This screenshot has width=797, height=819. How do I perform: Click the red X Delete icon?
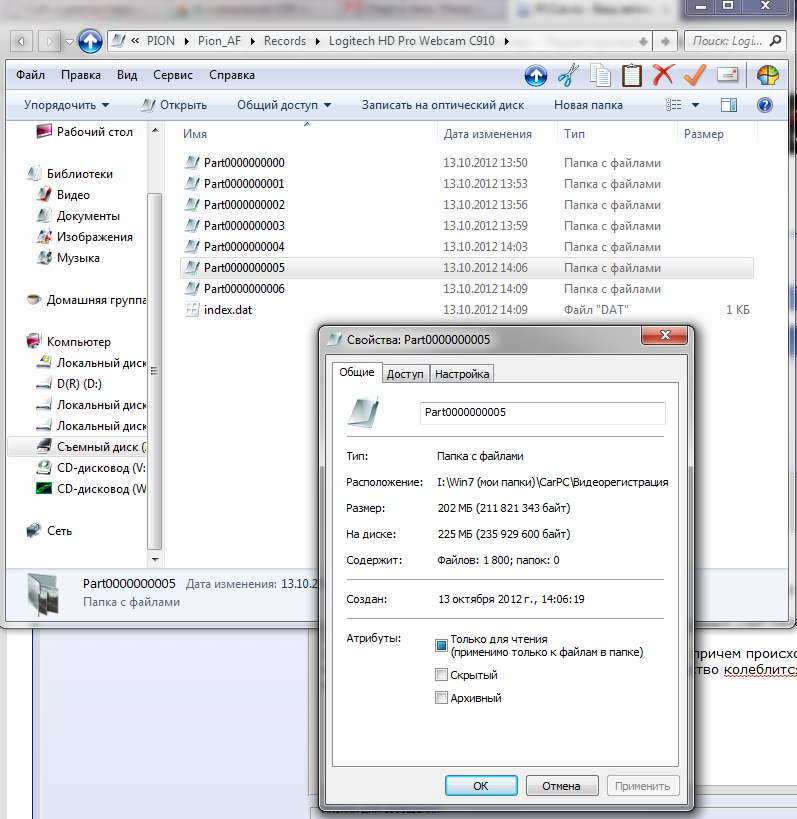(x=663, y=76)
